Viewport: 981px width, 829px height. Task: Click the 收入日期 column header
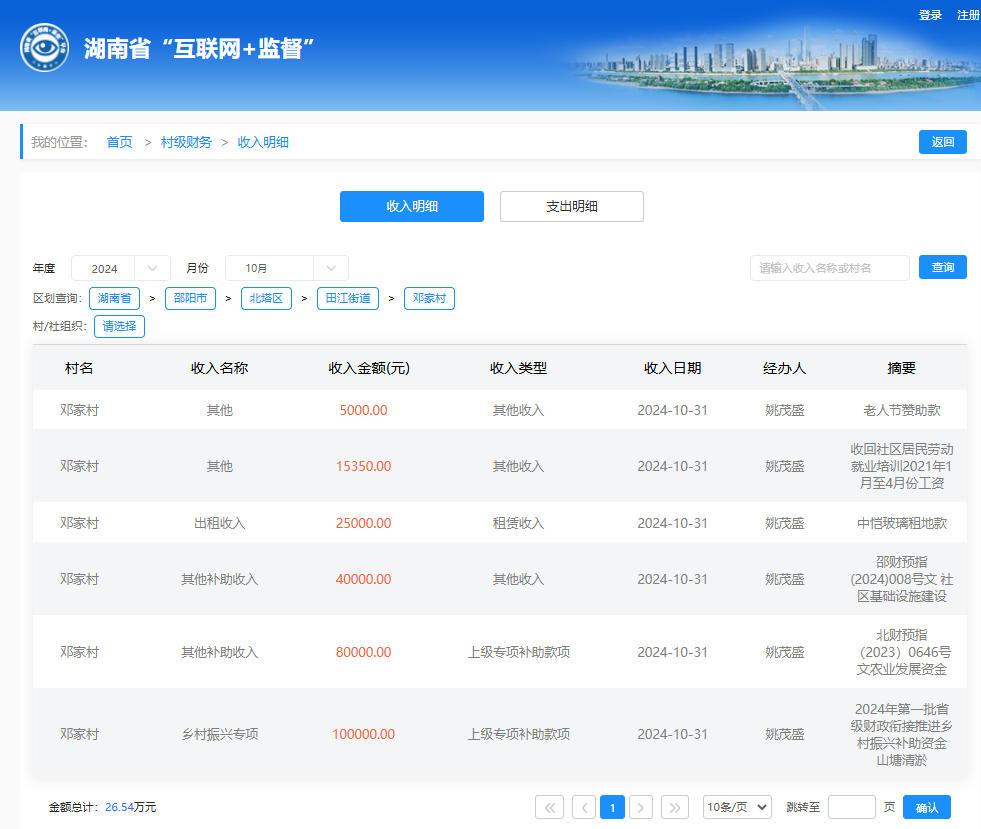tap(673, 368)
